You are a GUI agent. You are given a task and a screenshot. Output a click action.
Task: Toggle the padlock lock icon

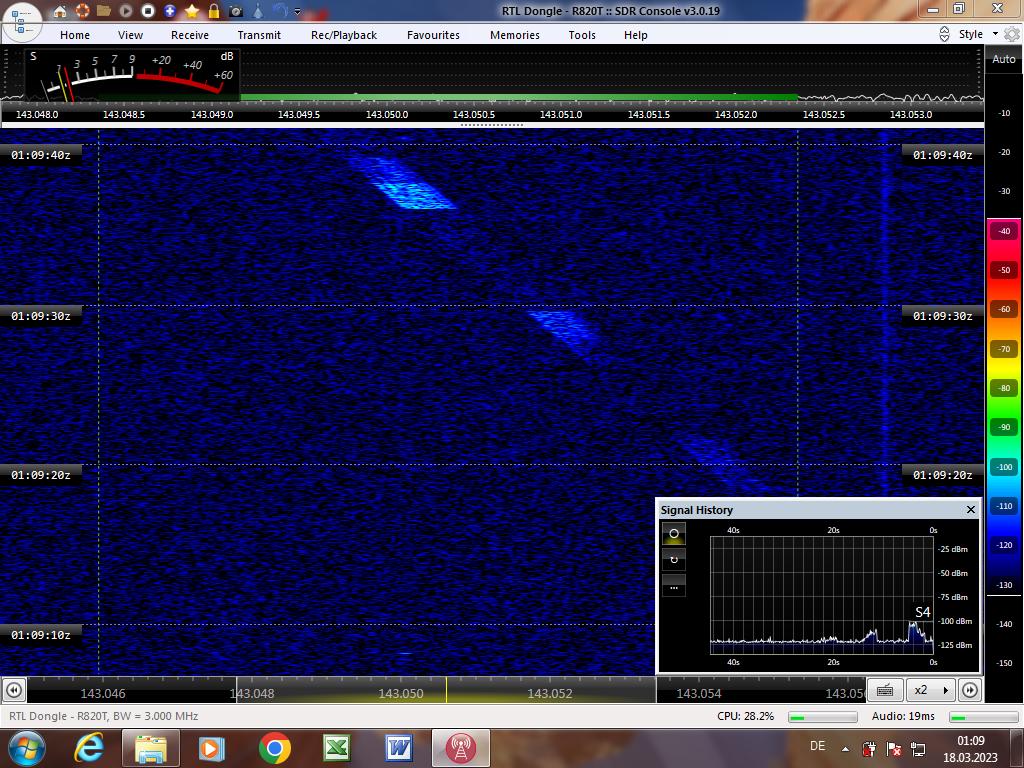214,11
